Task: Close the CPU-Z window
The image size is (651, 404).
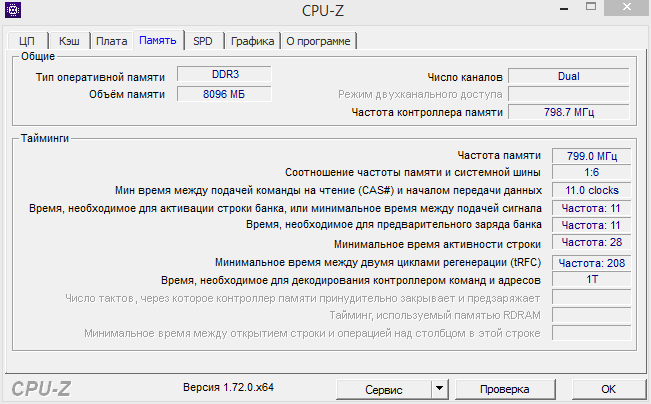Action: pos(627,7)
